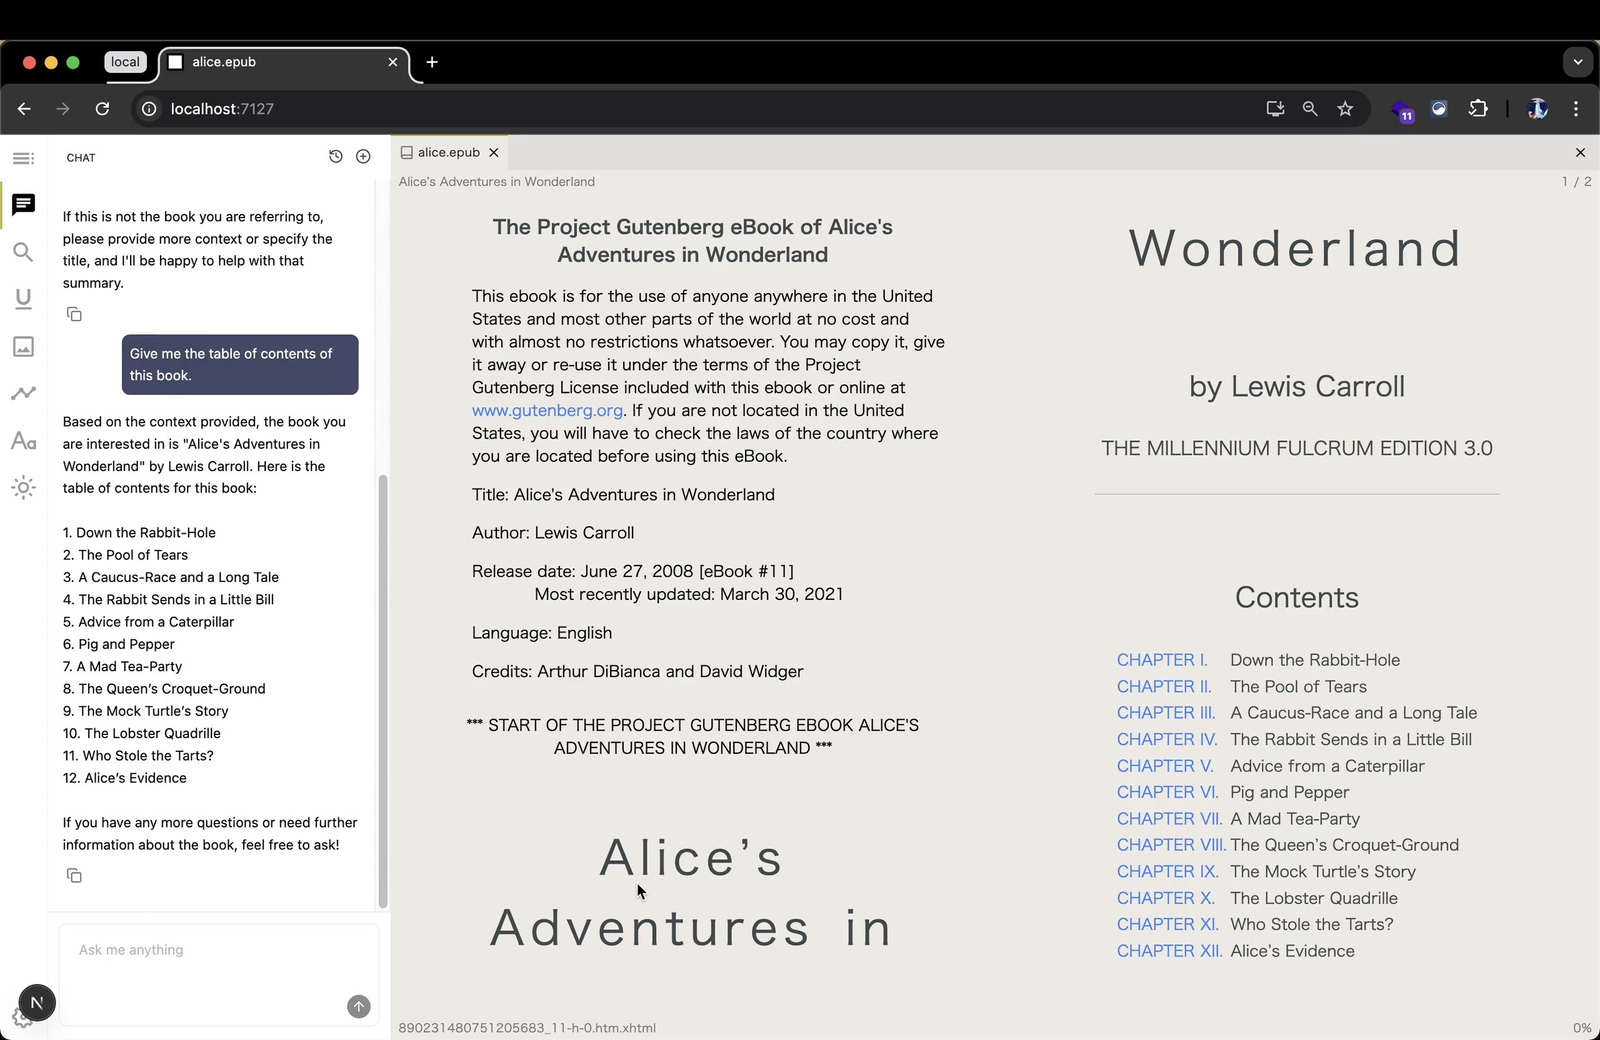
Task: Open the underline annotations icon
Action: [23, 299]
